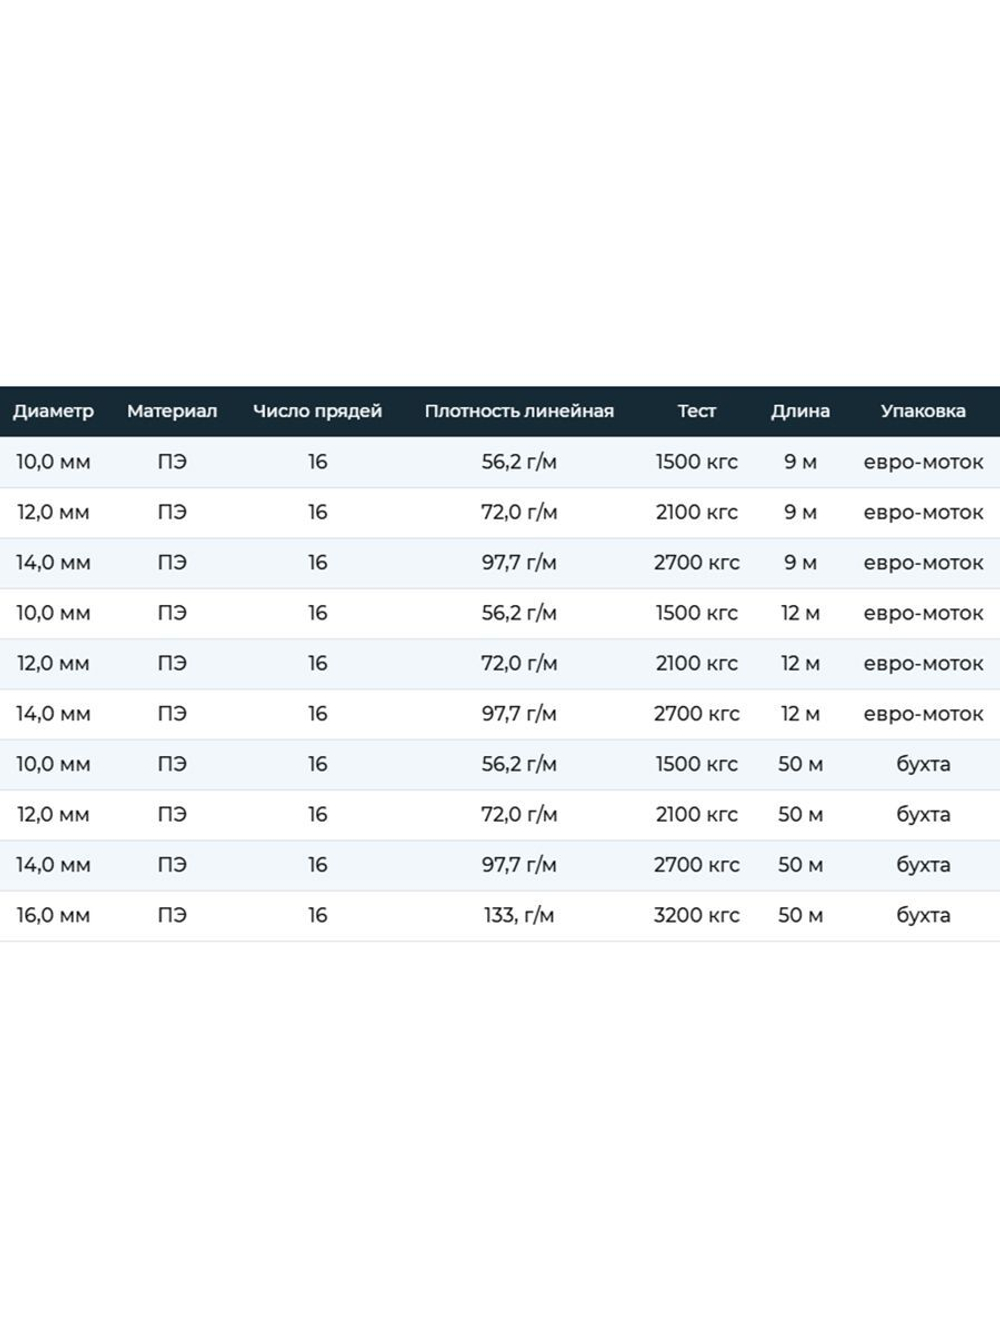Viewport: 1000px width, 1333px height.
Task: Select евро-моток in the first table row
Action: tap(923, 462)
